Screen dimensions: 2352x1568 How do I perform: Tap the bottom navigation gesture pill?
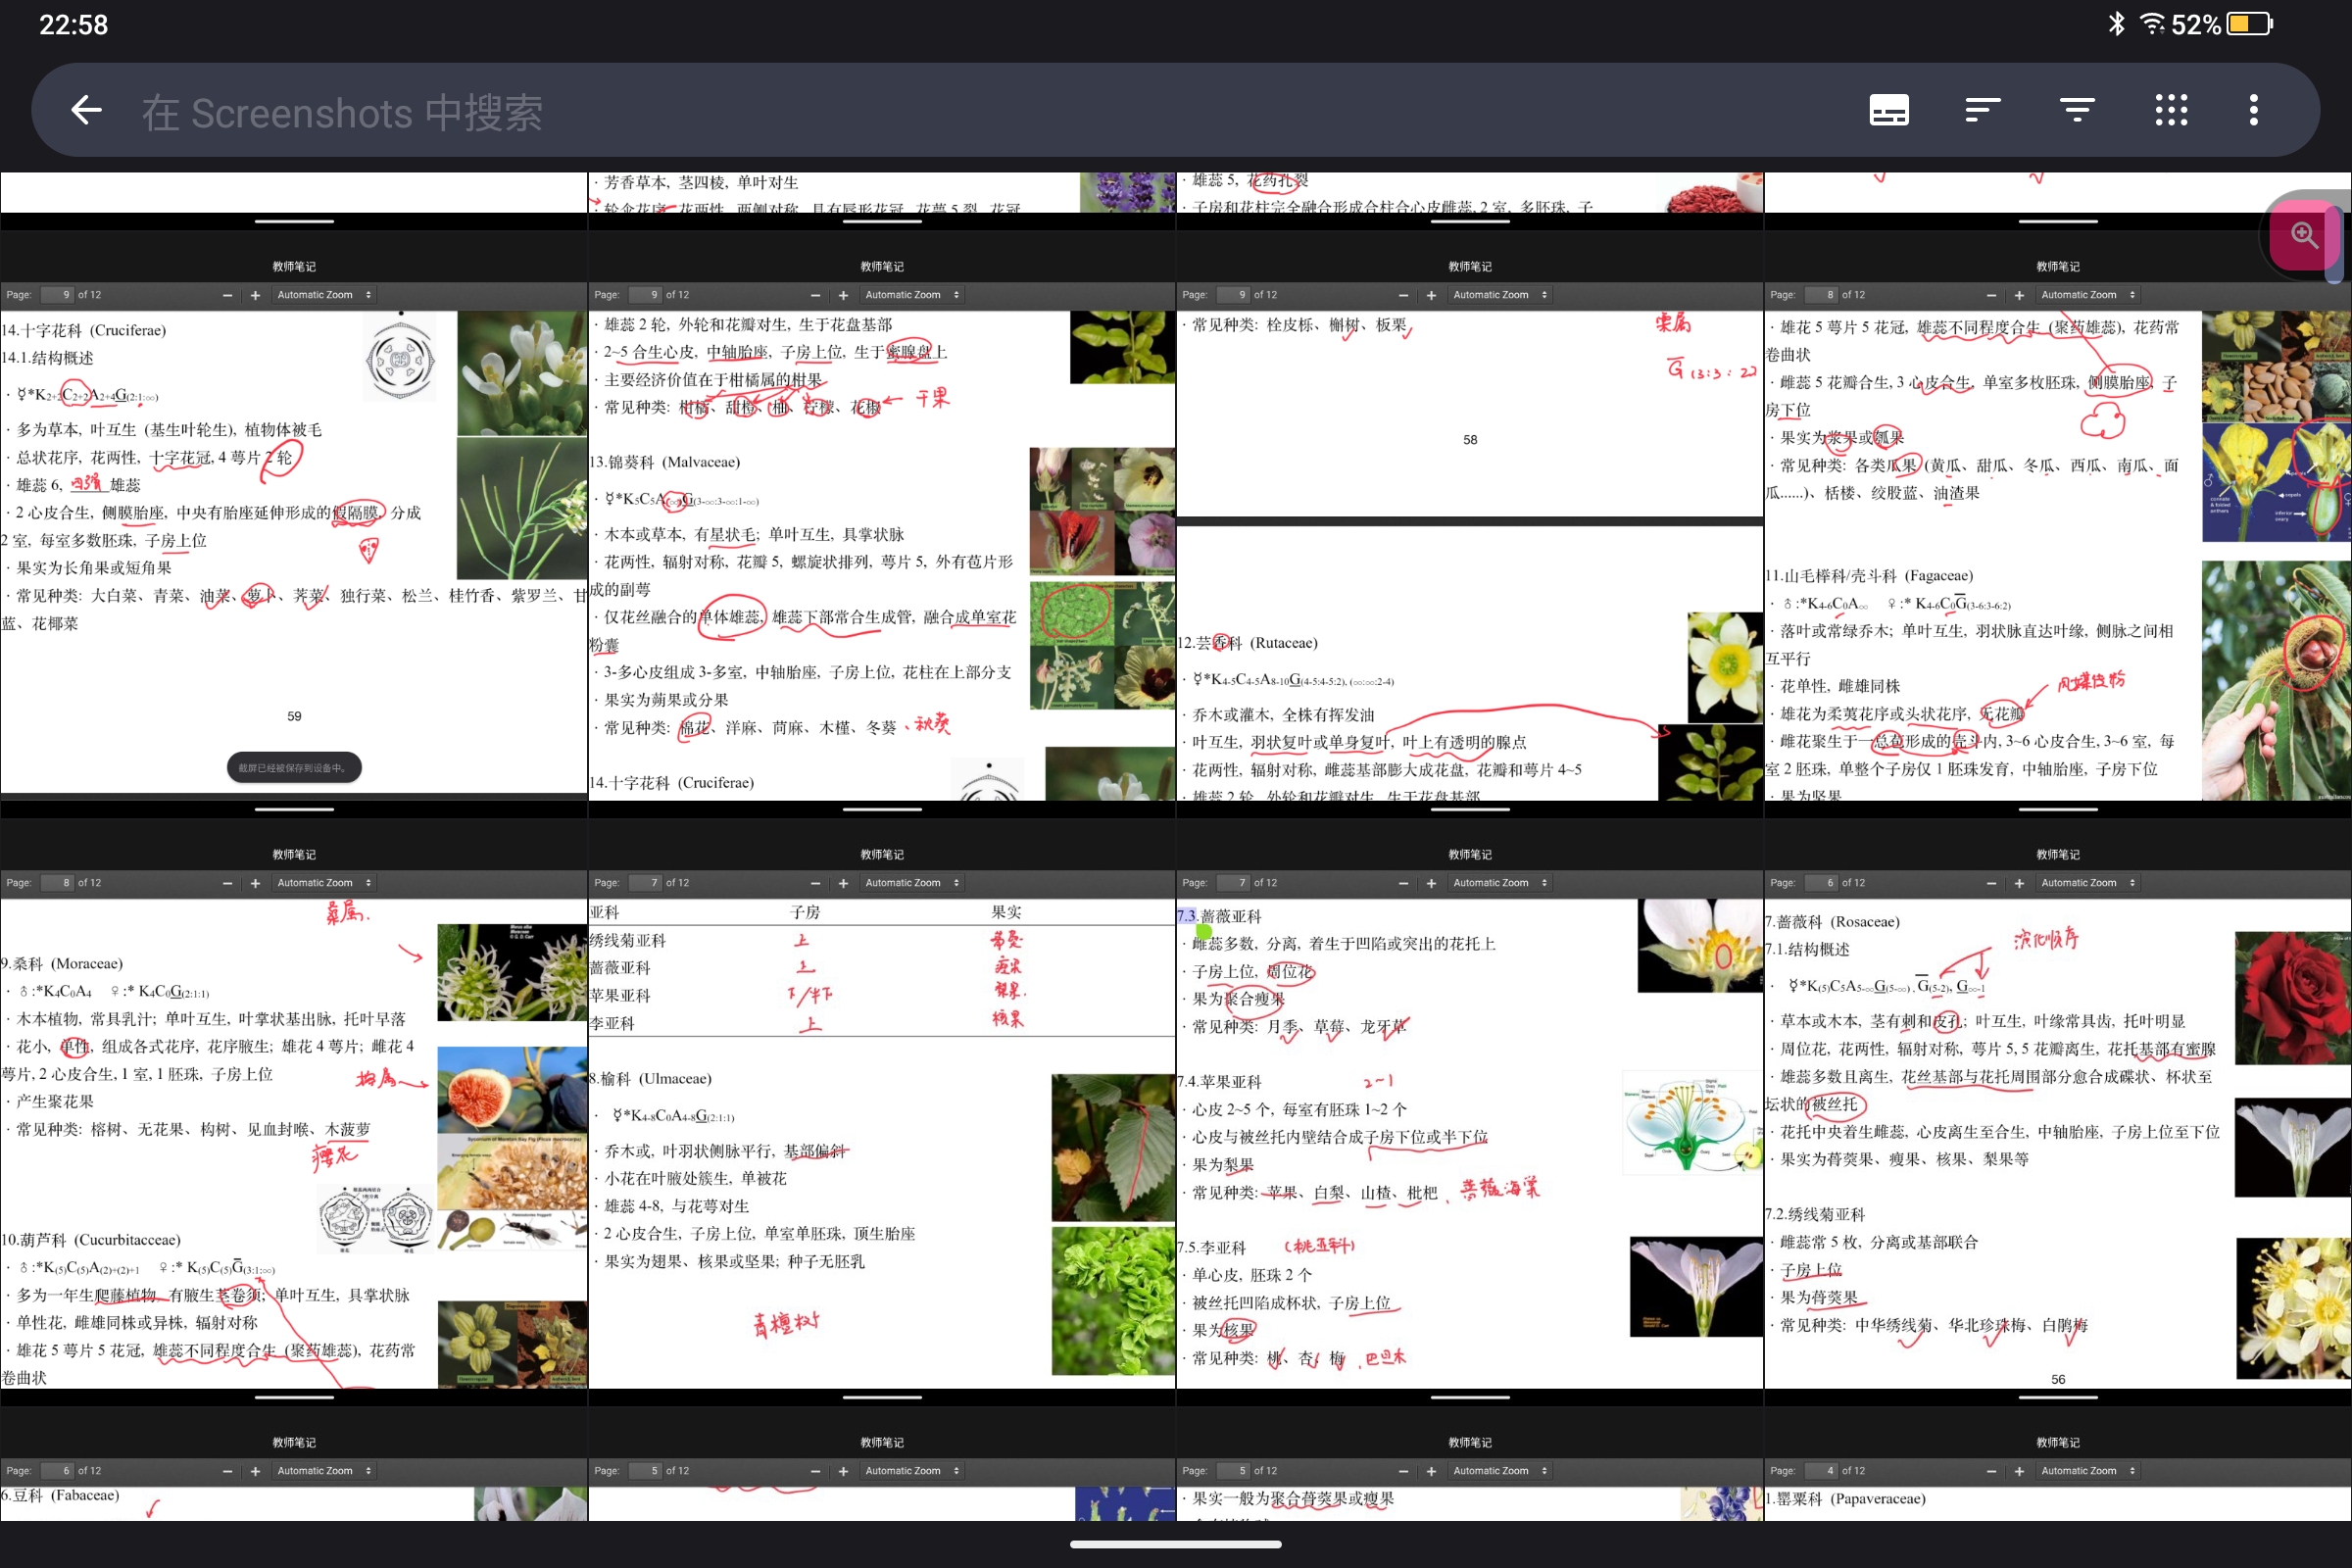coord(1176,1544)
